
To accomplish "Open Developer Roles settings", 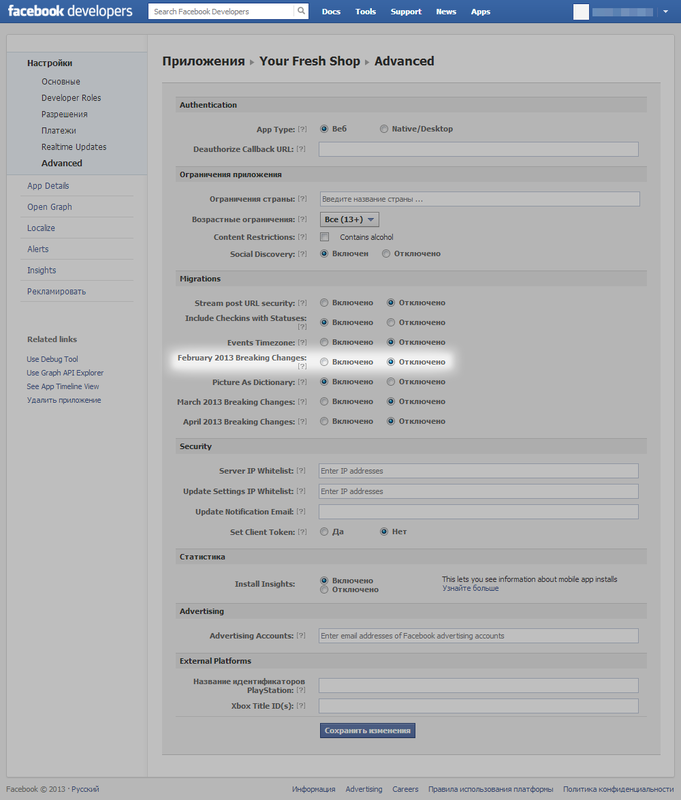I will [71, 98].
